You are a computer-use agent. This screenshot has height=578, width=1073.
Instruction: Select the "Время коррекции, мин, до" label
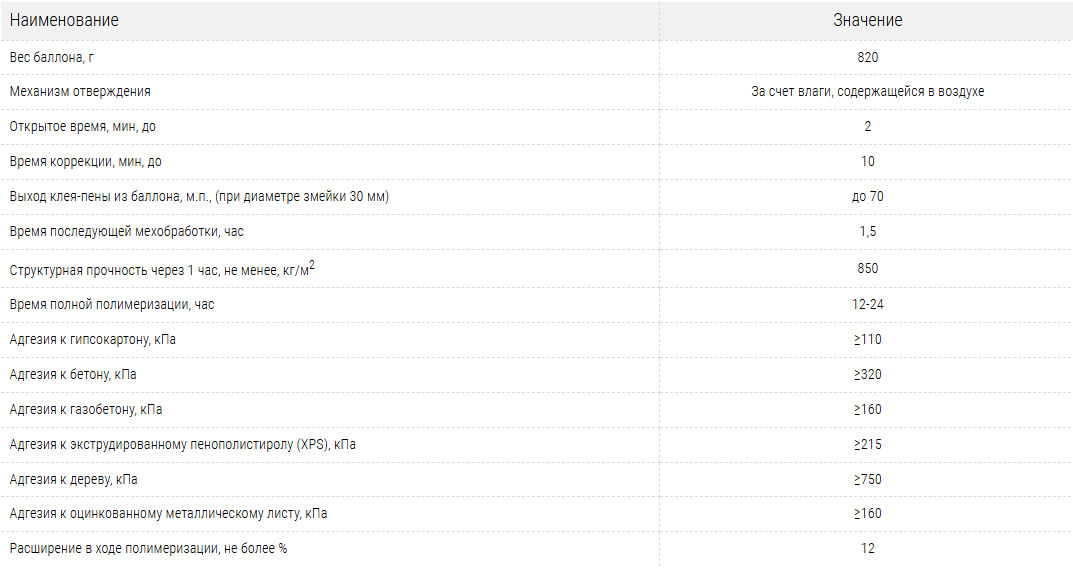(85, 161)
